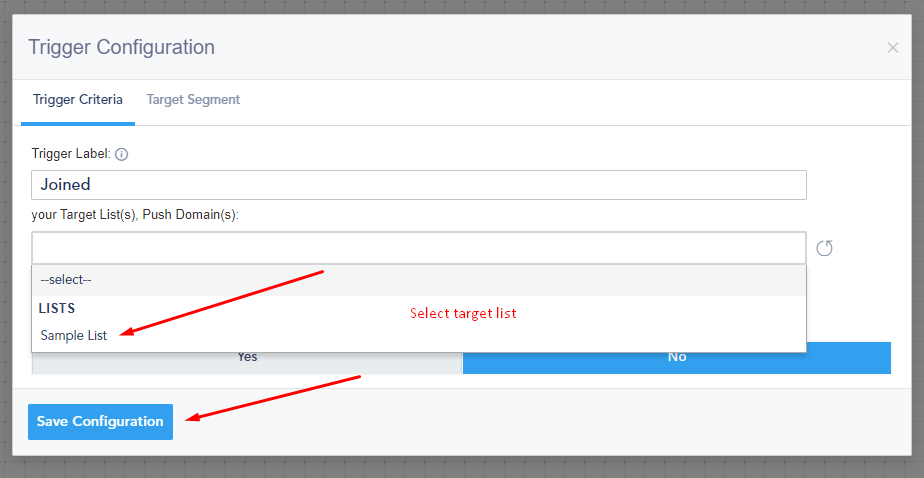Close the Trigger Configuration dialog
This screenshot has height=478, width=924.
pyautogui.click(x=892, y=48)
